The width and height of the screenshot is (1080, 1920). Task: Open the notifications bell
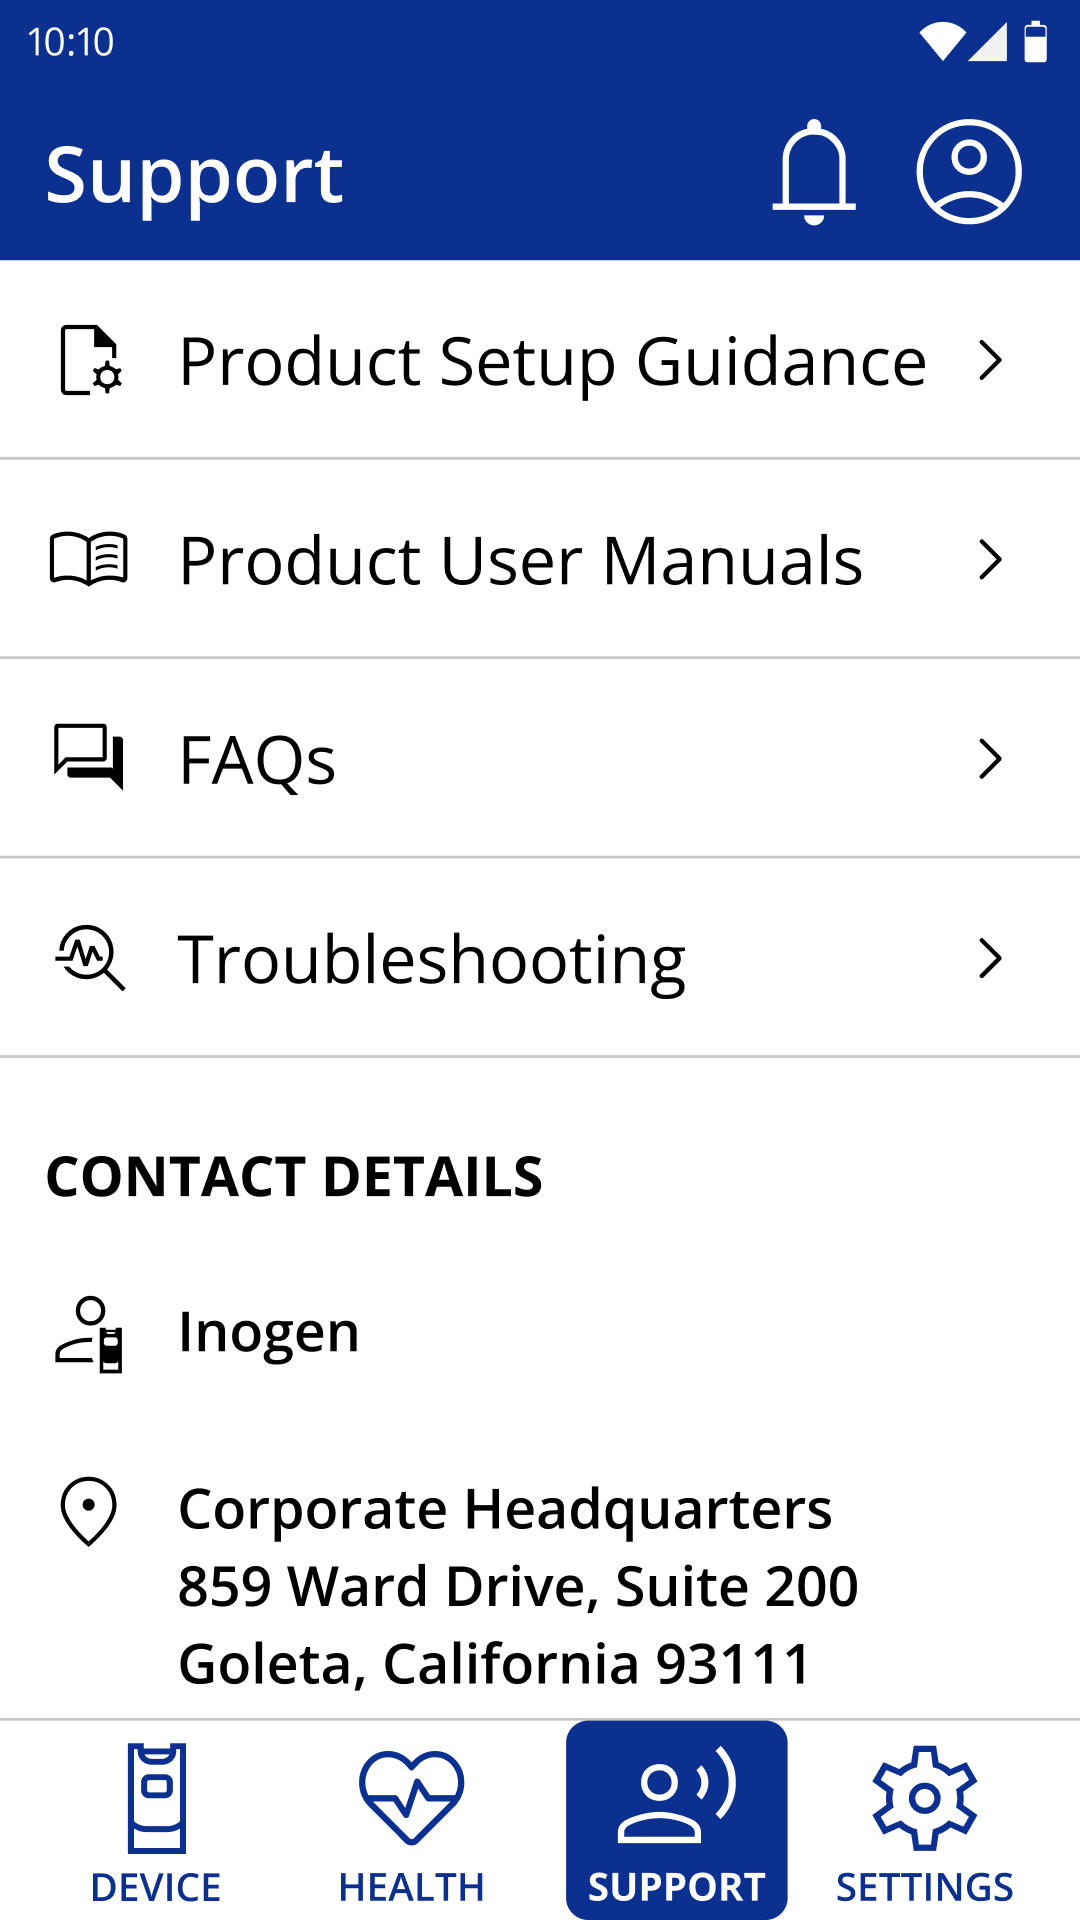[x=814, y=172]
